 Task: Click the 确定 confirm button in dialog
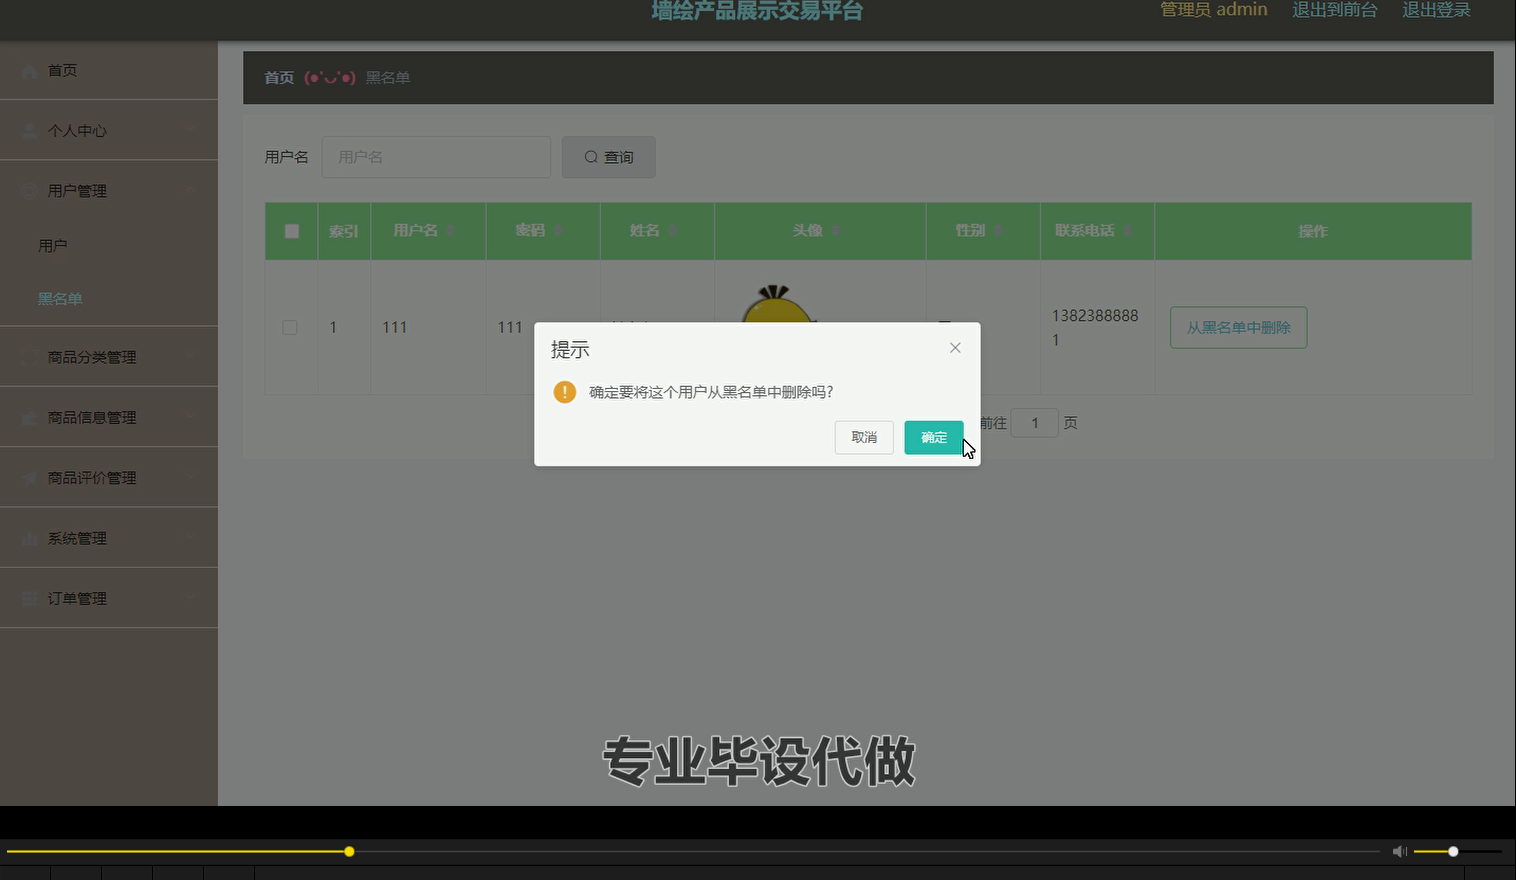[932, 437]
